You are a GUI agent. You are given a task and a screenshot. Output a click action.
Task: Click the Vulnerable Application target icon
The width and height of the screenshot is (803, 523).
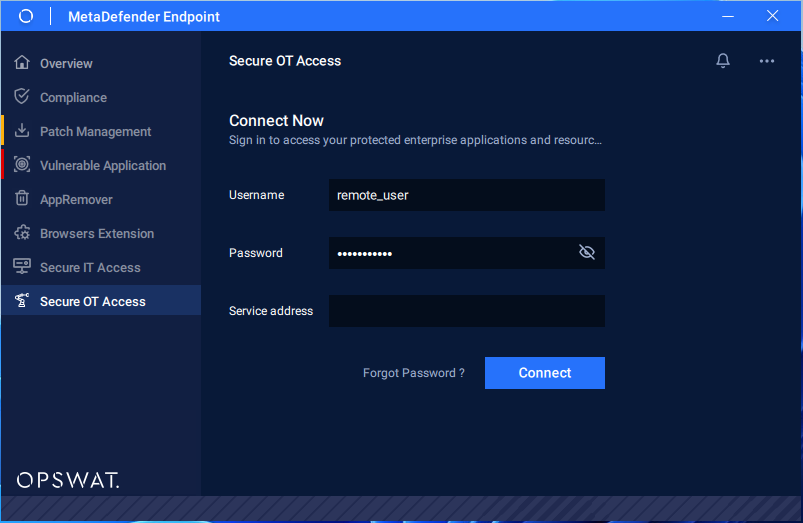(22, 164)
